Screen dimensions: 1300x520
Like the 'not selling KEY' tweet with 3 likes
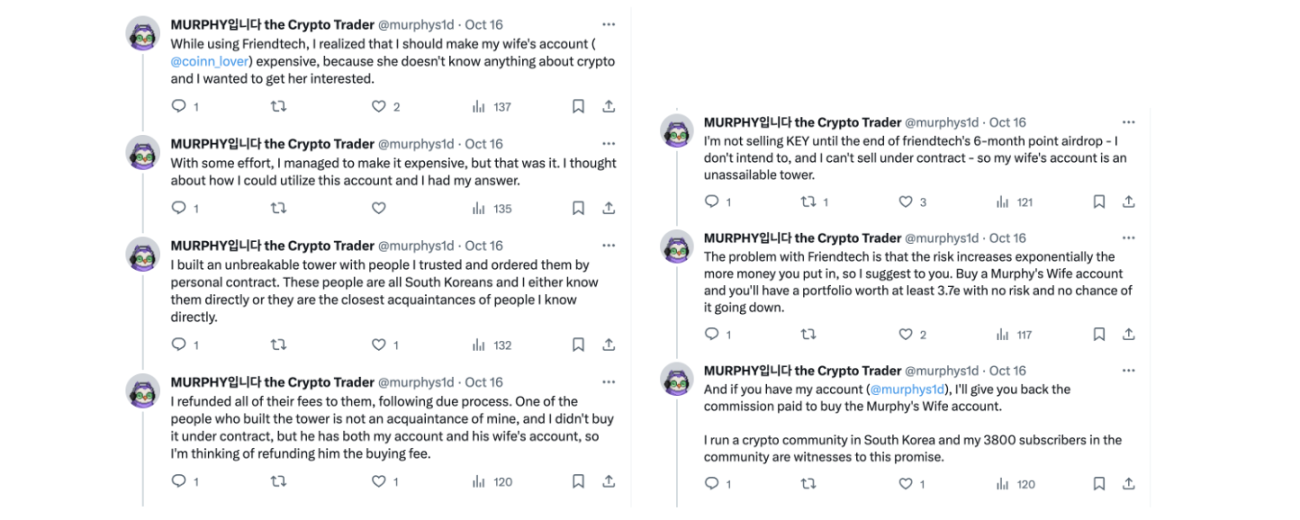click(x=911, y=202)
